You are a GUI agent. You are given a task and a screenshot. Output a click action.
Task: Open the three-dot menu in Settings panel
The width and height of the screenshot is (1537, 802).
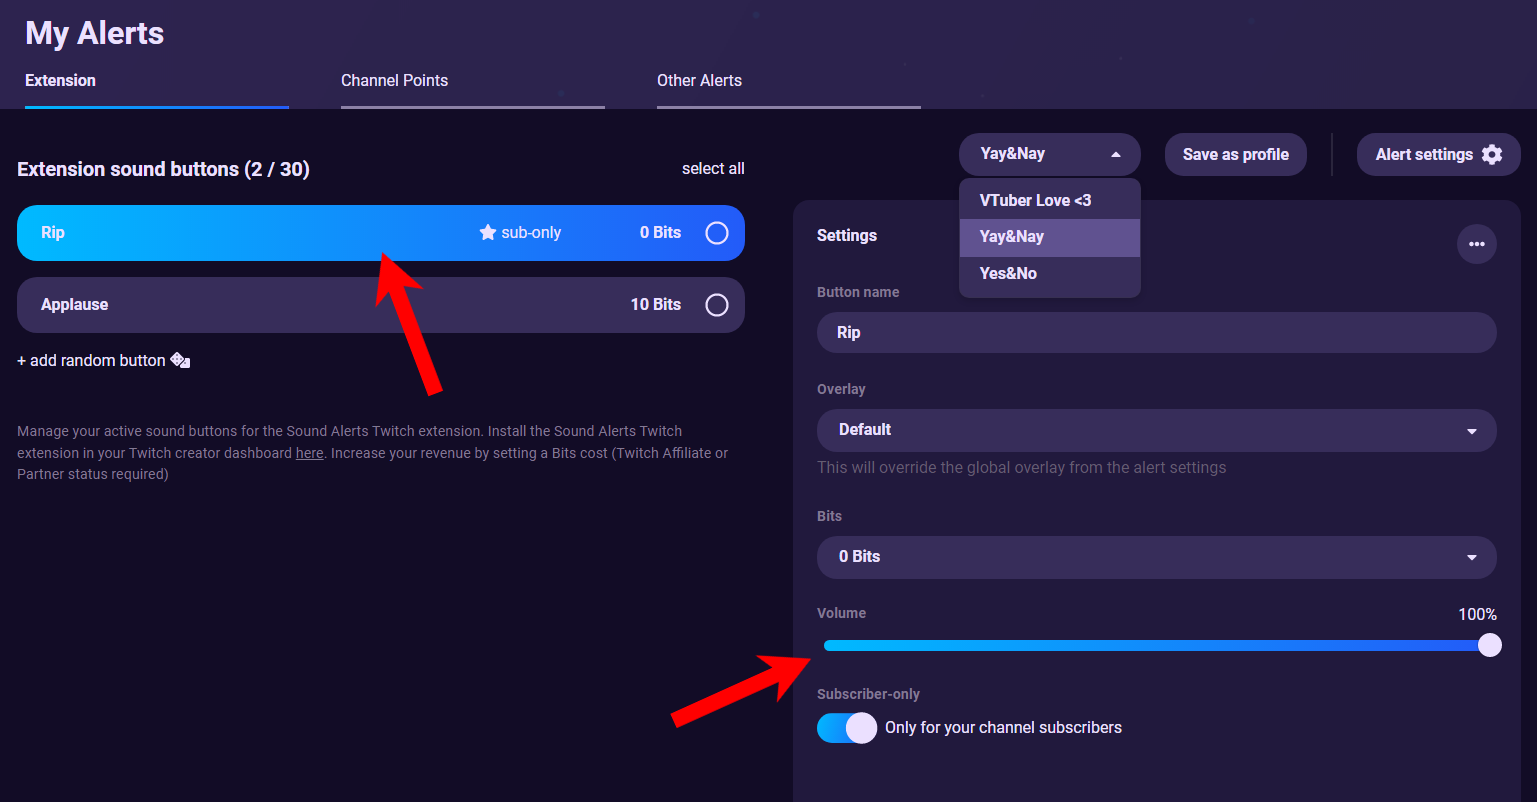click(1477, 243)
